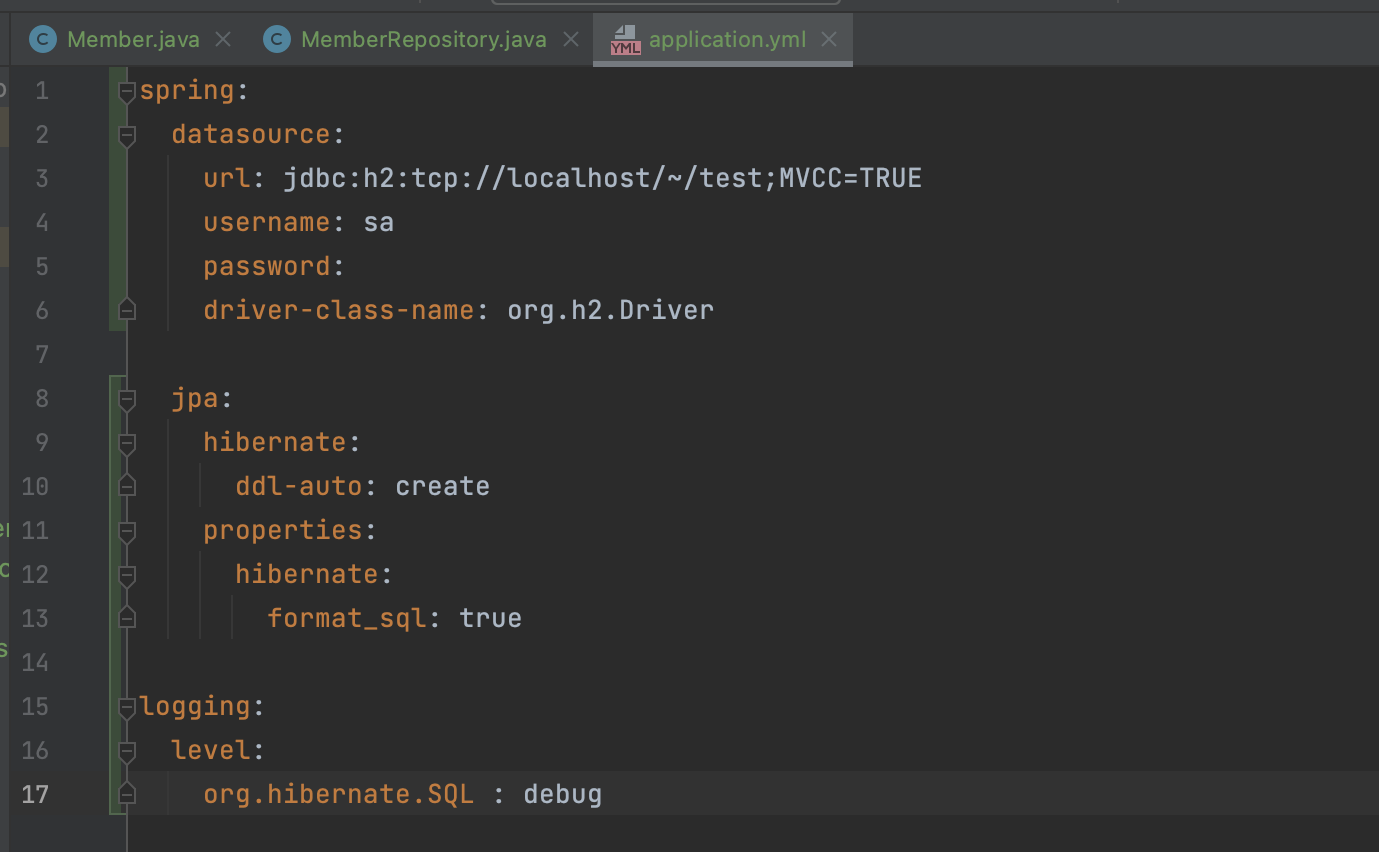The width and height of the screenshot is (1379, 852).
Task: Click the 'spring' key
Action: pyautogui.click(x=187, y=91)
